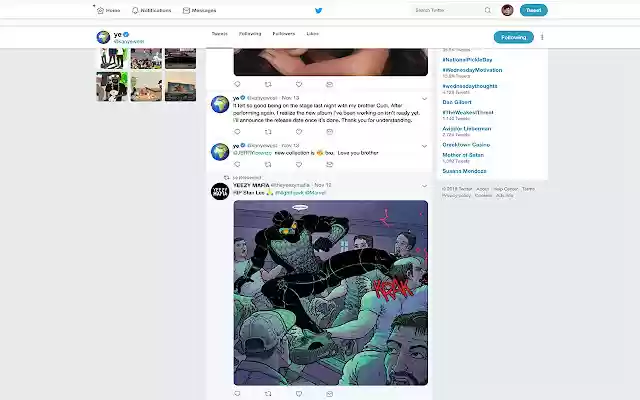
Task: Click the YEEZY MAFIA account name
Action: [x=251, y=185]
